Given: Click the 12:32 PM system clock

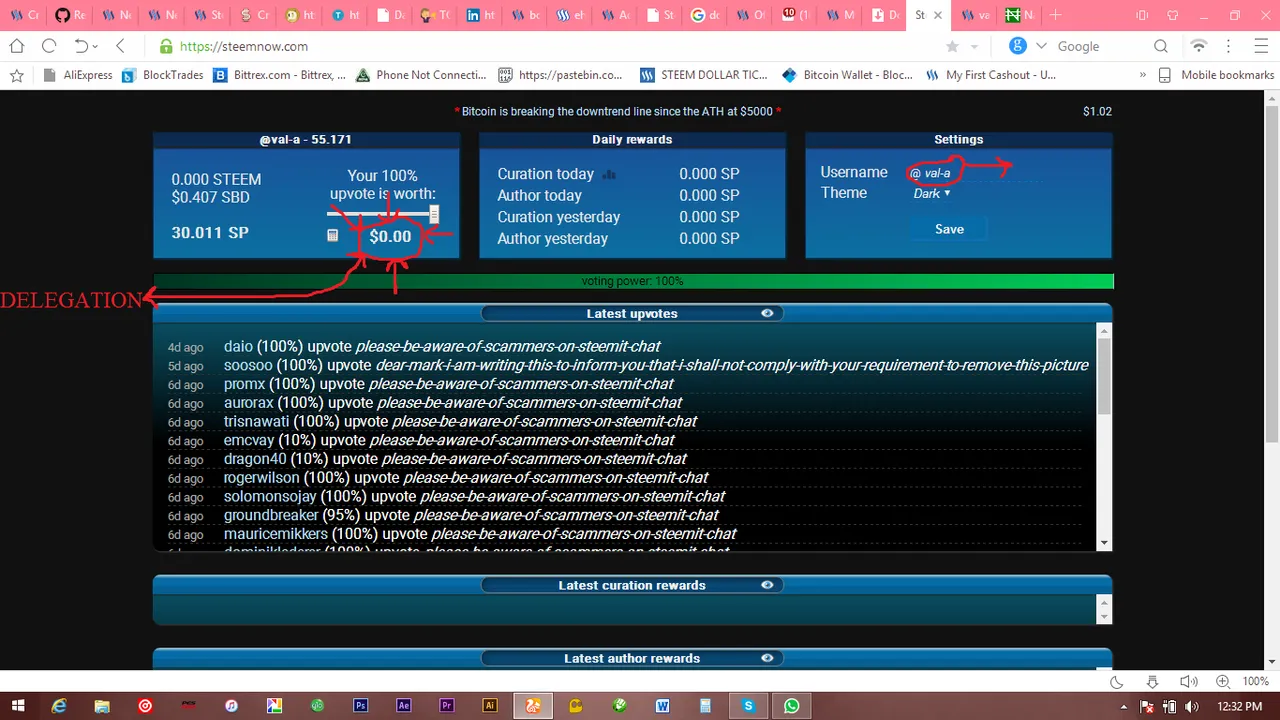Looking at the screenshot, I should (x=1240, y=706).
